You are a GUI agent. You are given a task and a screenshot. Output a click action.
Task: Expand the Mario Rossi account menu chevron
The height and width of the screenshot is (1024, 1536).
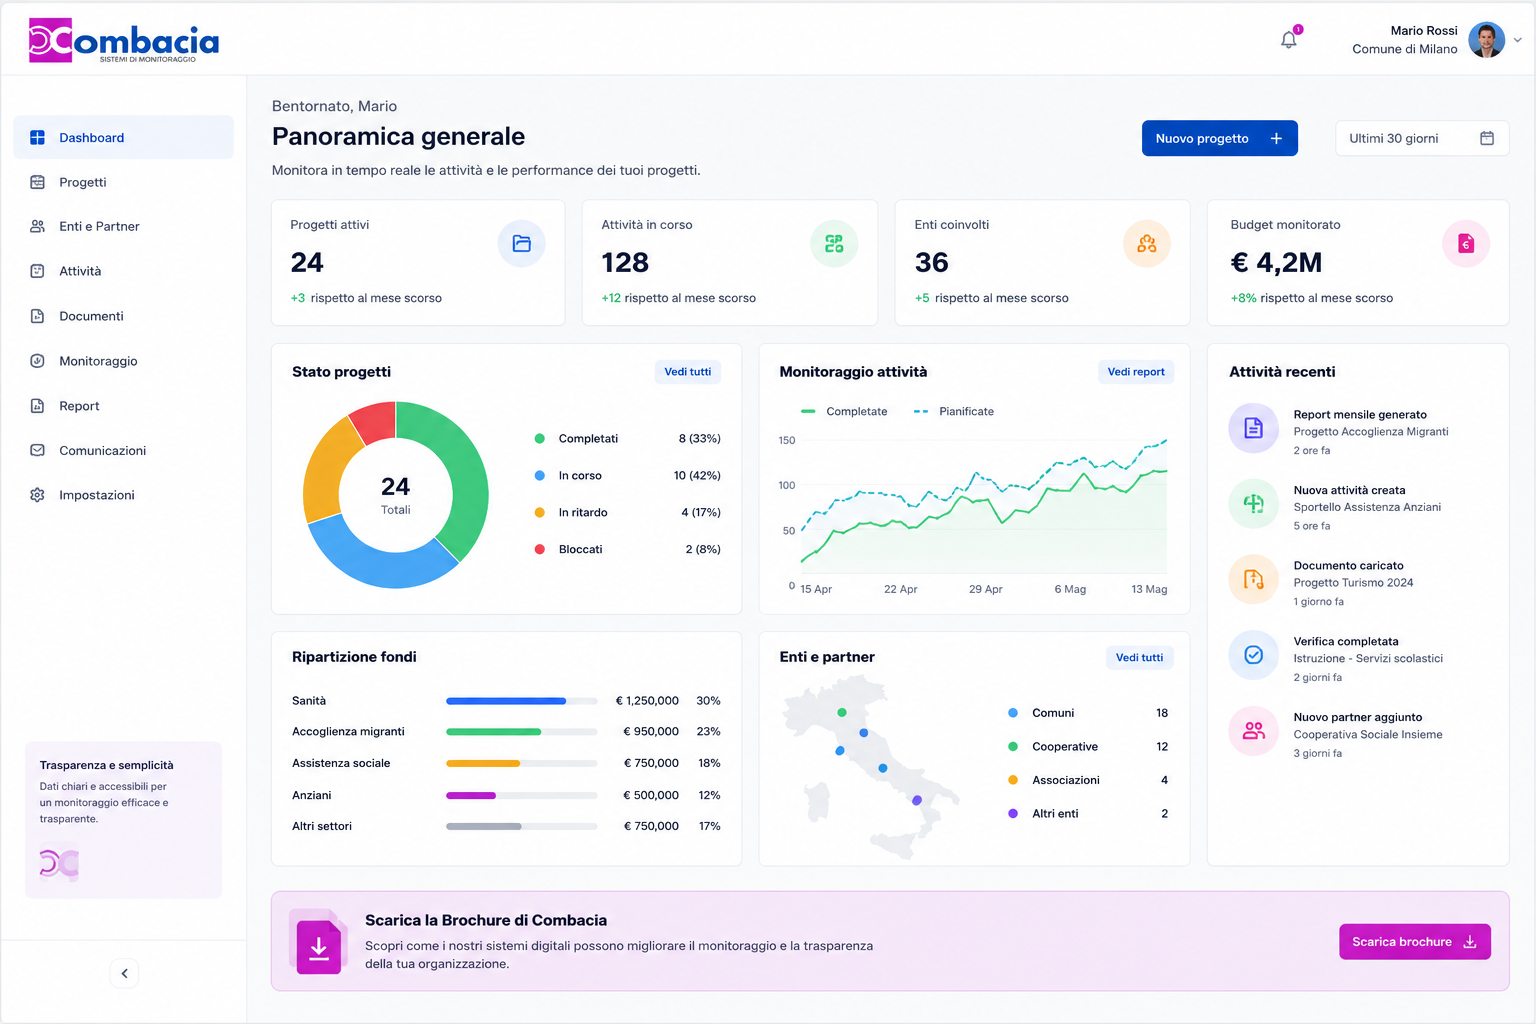click(x=1517, y=41)
